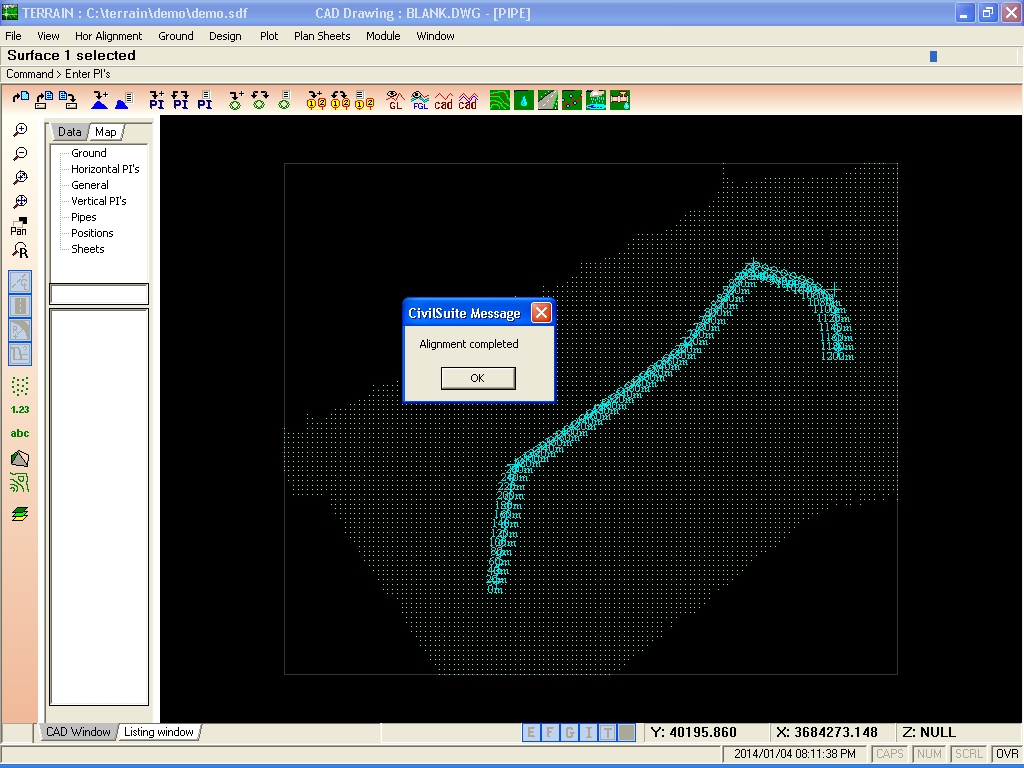Click the FGL icon in the toolbar
This screenshot has width=1024, height=768.
[x=420, y=100]
